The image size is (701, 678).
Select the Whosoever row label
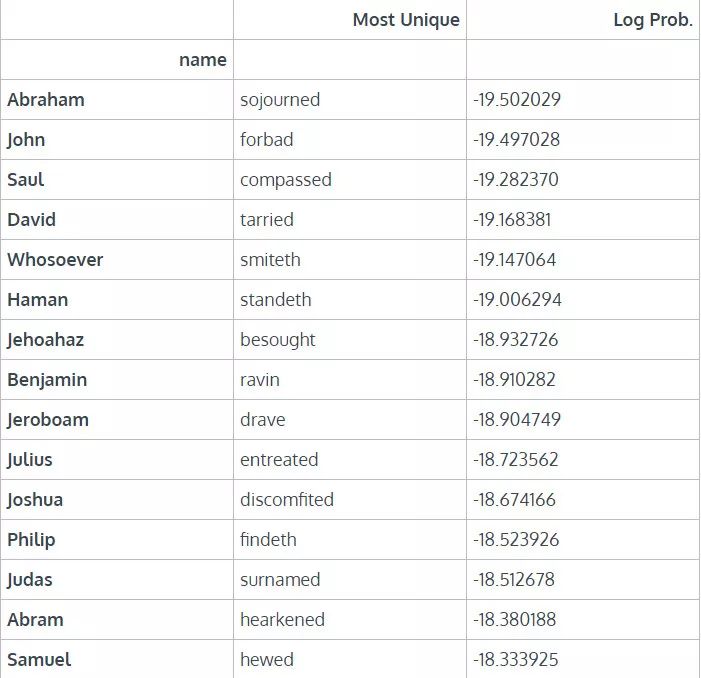[55, 260]
